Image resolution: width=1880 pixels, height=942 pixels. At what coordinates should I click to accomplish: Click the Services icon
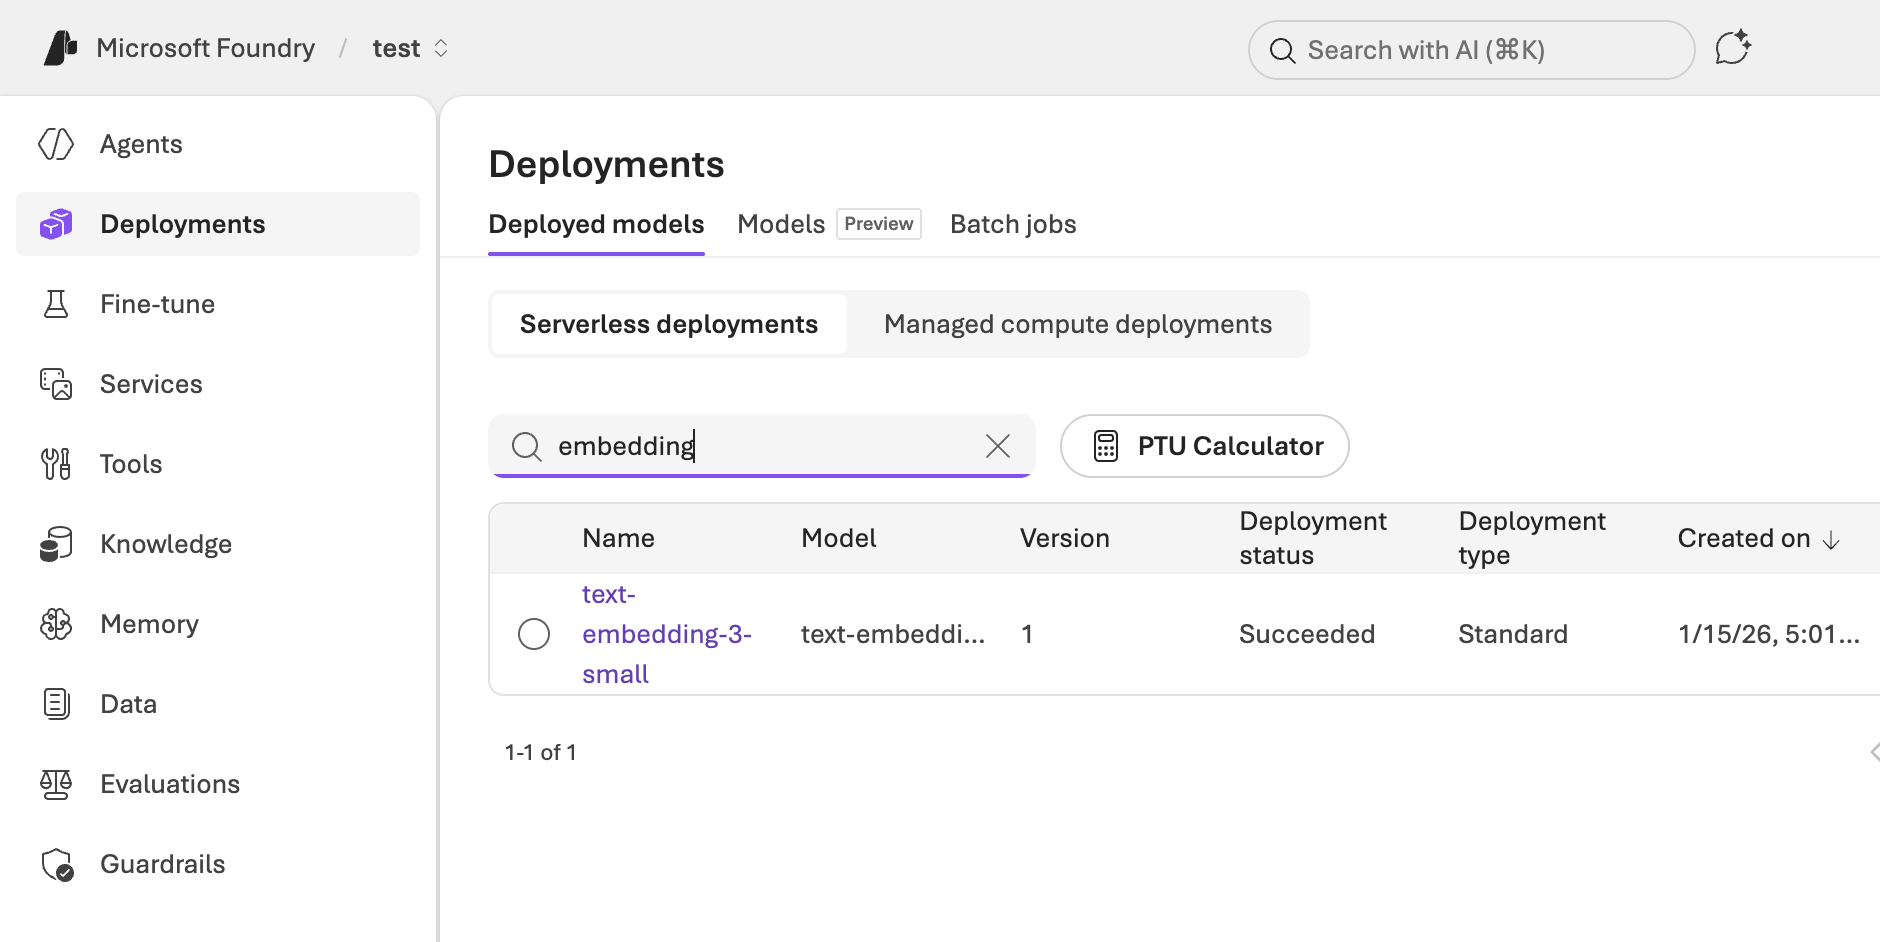click(56, 384)
